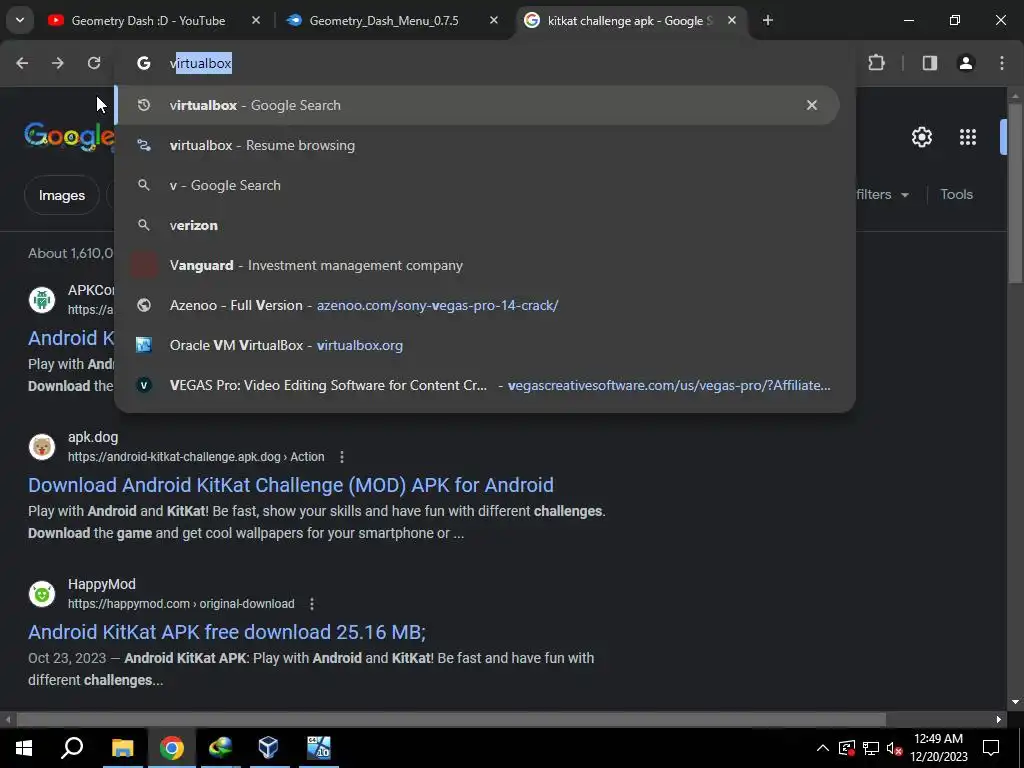1024x768 pixels.
Task: Open search Tools
Action: point(956,195)
